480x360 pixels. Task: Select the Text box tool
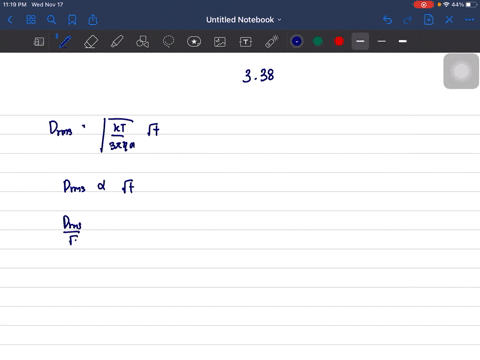coord(246,42)
